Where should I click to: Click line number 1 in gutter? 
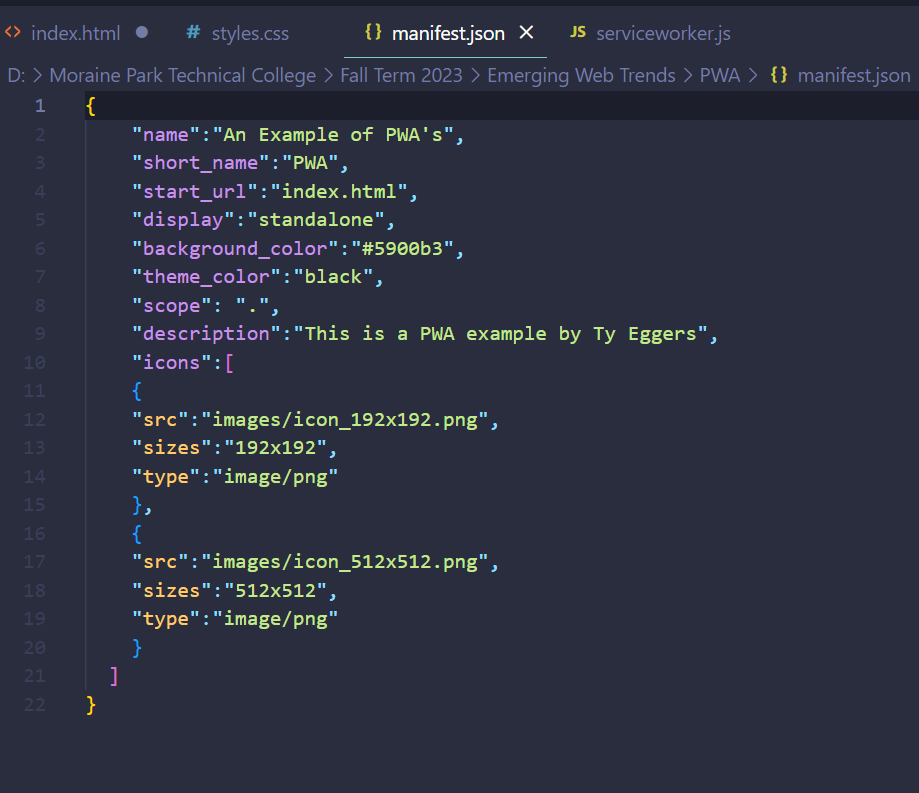40,106
